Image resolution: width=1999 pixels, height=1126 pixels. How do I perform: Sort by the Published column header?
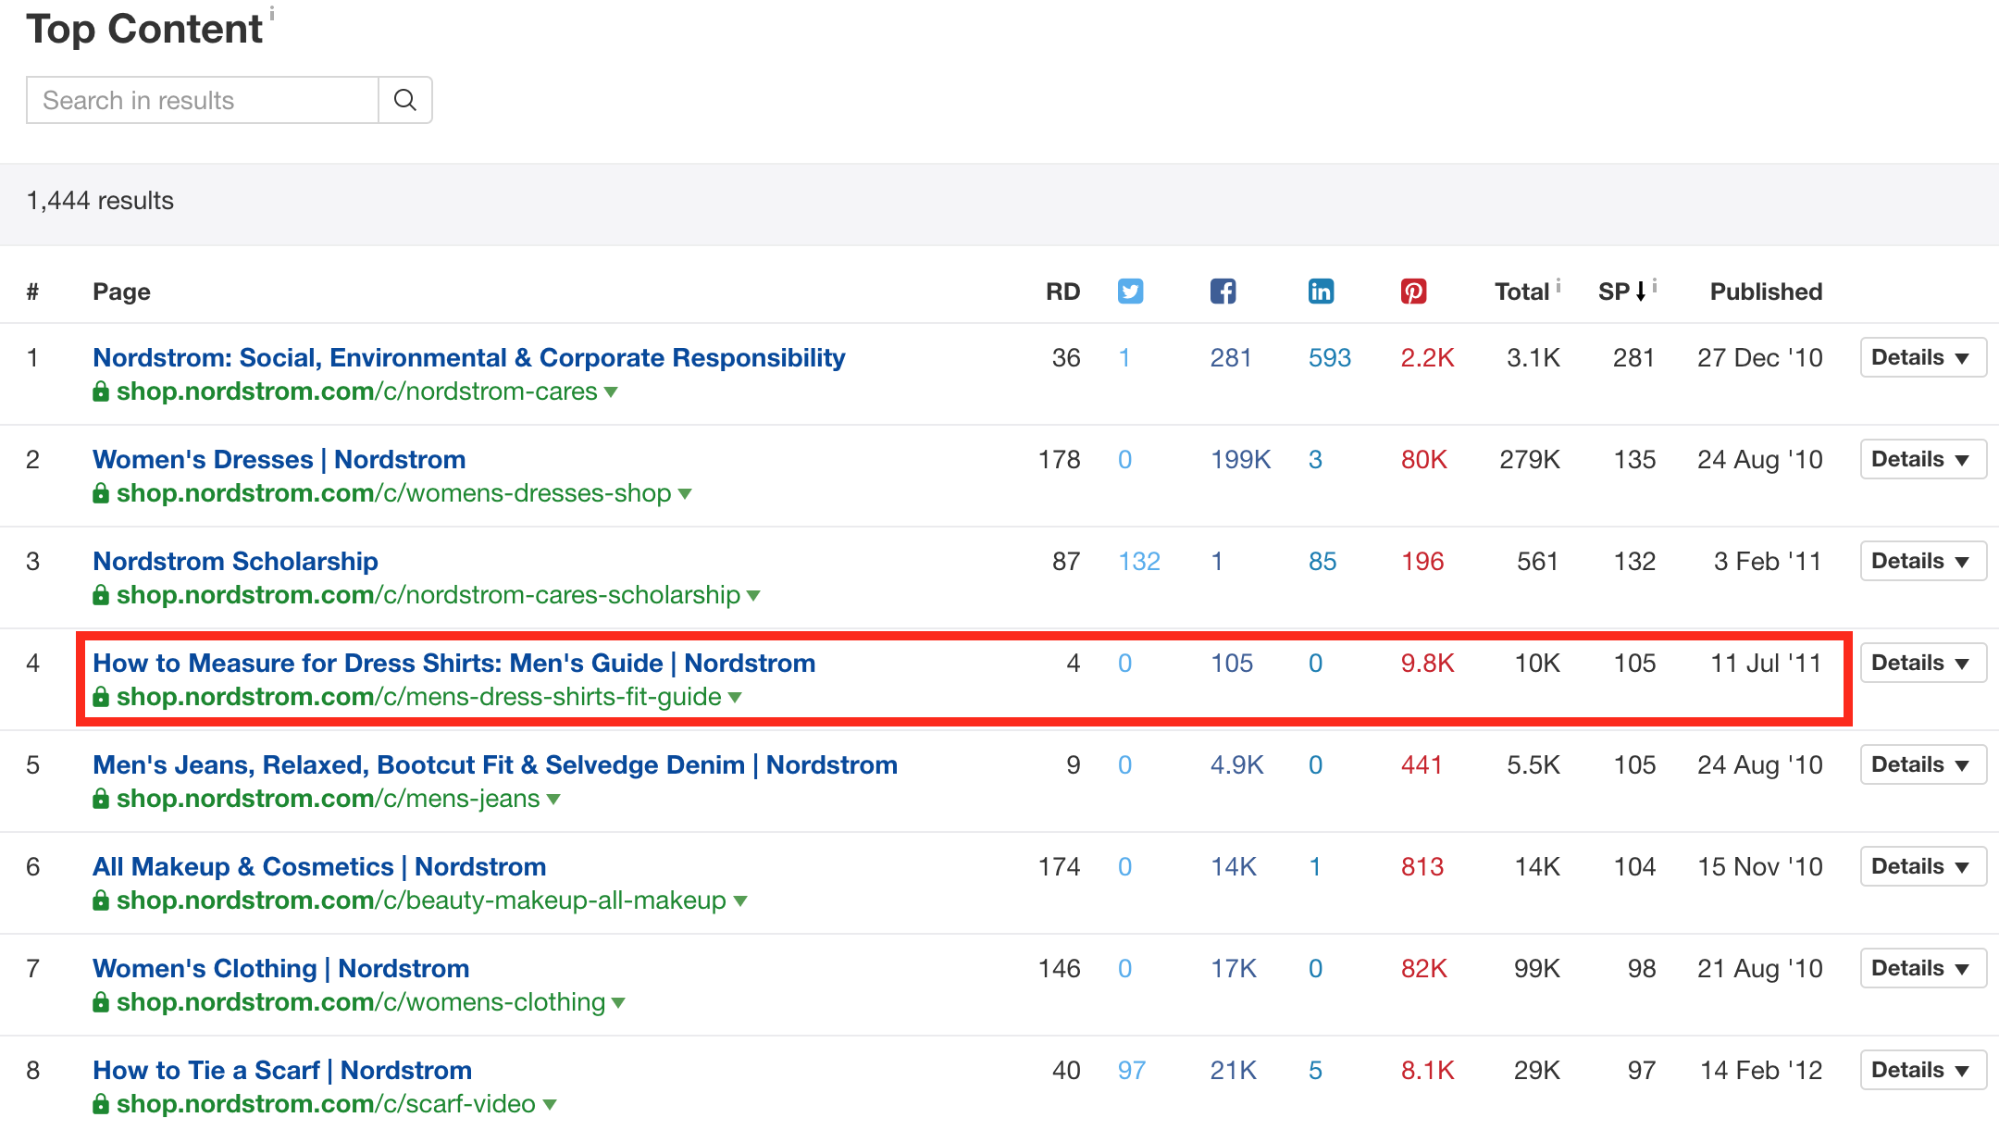point(1766,291)
